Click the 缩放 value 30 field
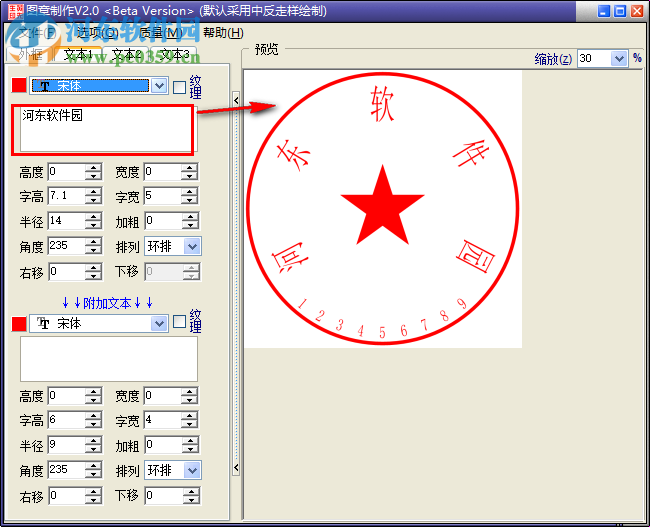The height and width of the screenshot is (527, 650). tap(594, 59)
